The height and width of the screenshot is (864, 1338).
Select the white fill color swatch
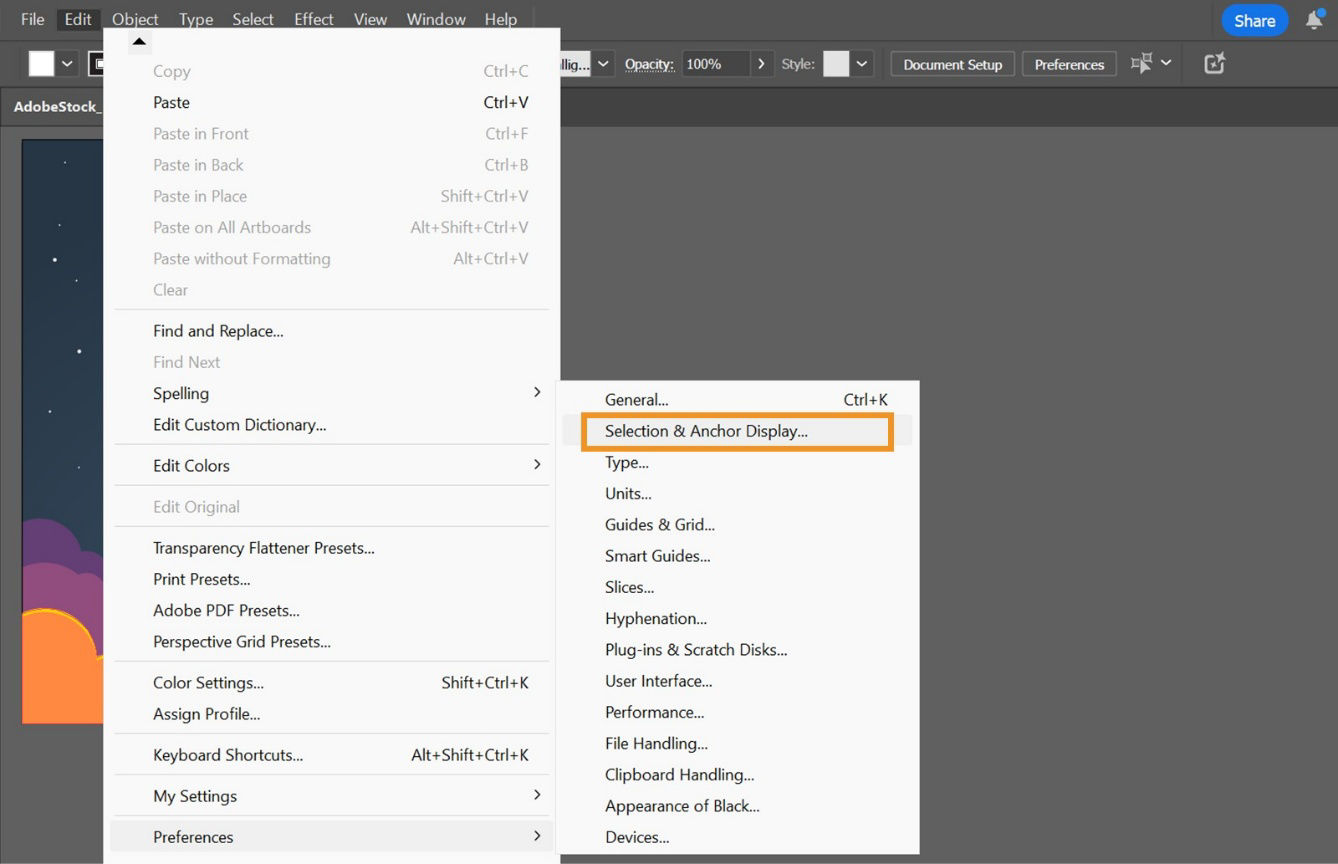click(x=40, y=63)
